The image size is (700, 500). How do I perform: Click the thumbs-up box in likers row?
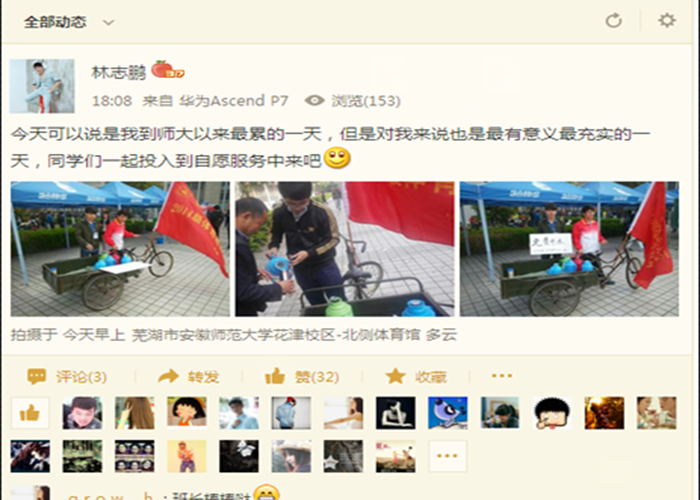[30, 413]
